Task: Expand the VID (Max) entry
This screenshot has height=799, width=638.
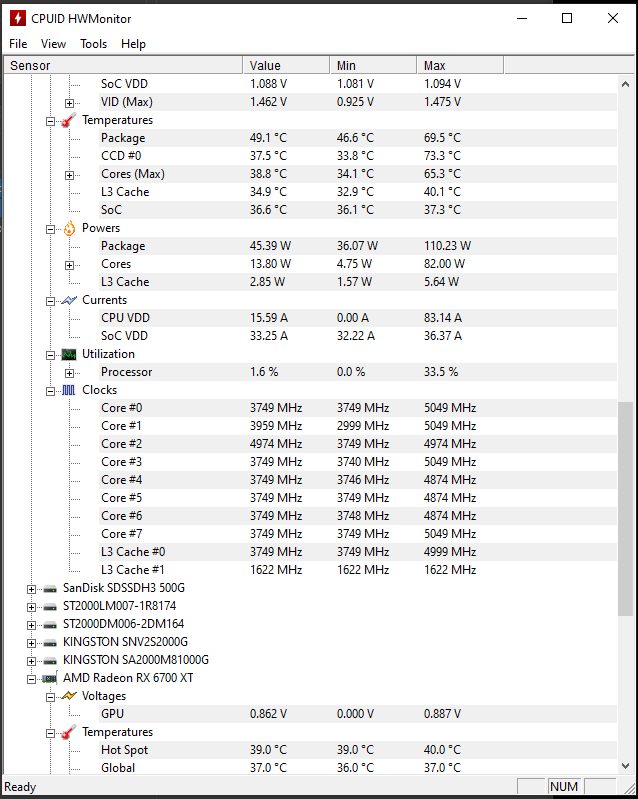Action: tap(69, 103)
